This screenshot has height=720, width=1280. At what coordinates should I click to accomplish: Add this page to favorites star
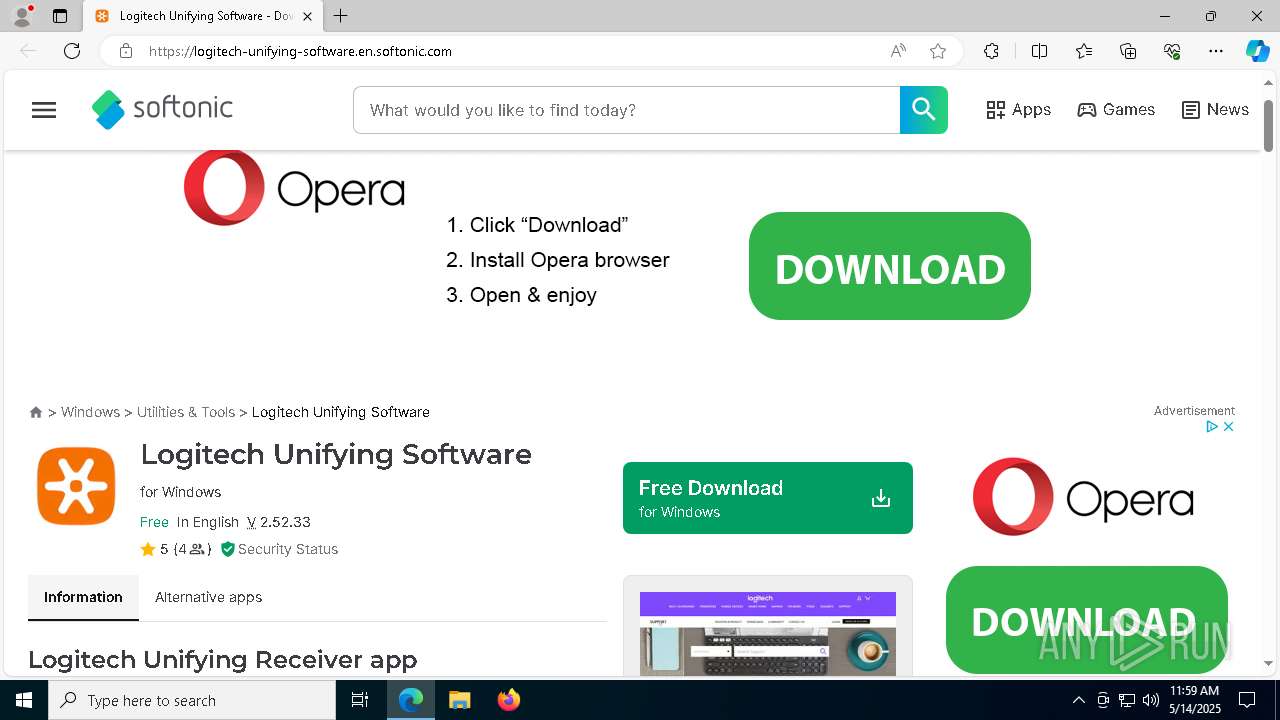click(x=938, y=51)
